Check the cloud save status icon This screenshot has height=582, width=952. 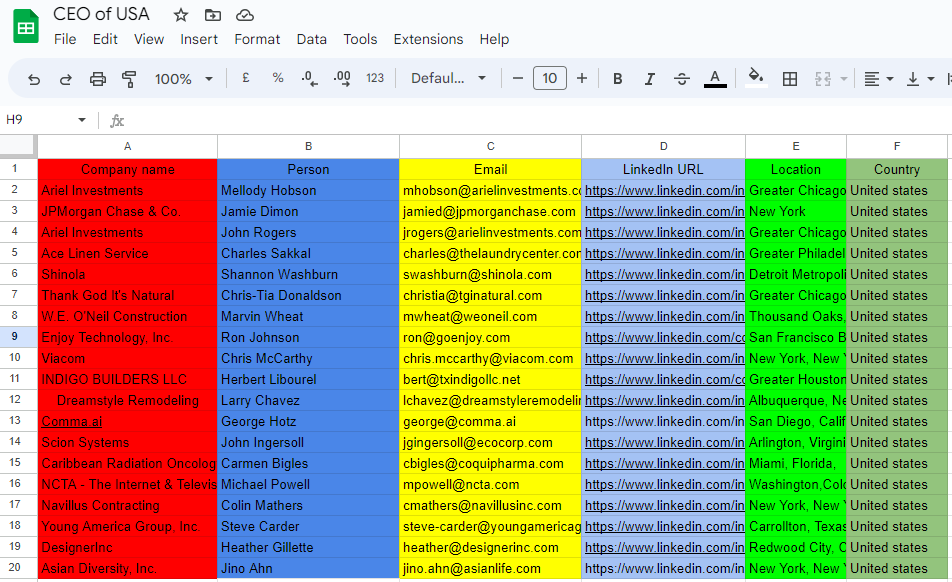(245, 15)
